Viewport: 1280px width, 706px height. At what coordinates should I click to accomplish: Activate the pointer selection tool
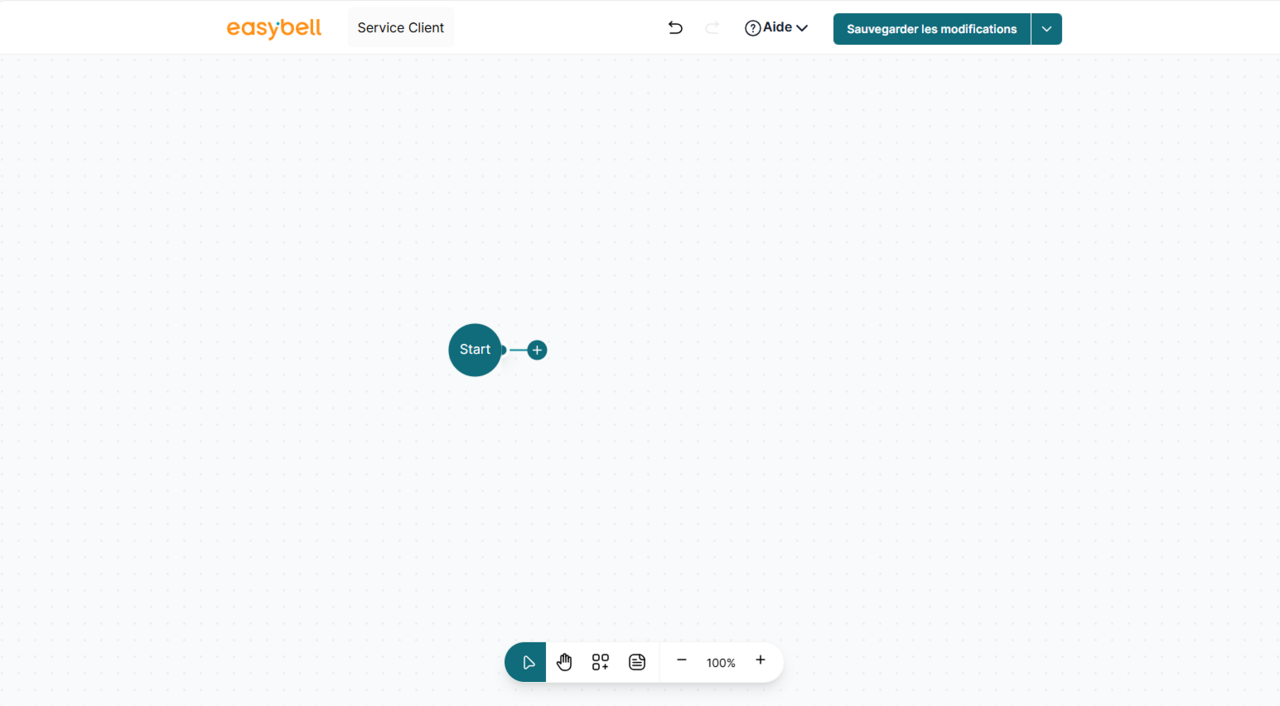point(526,662)
